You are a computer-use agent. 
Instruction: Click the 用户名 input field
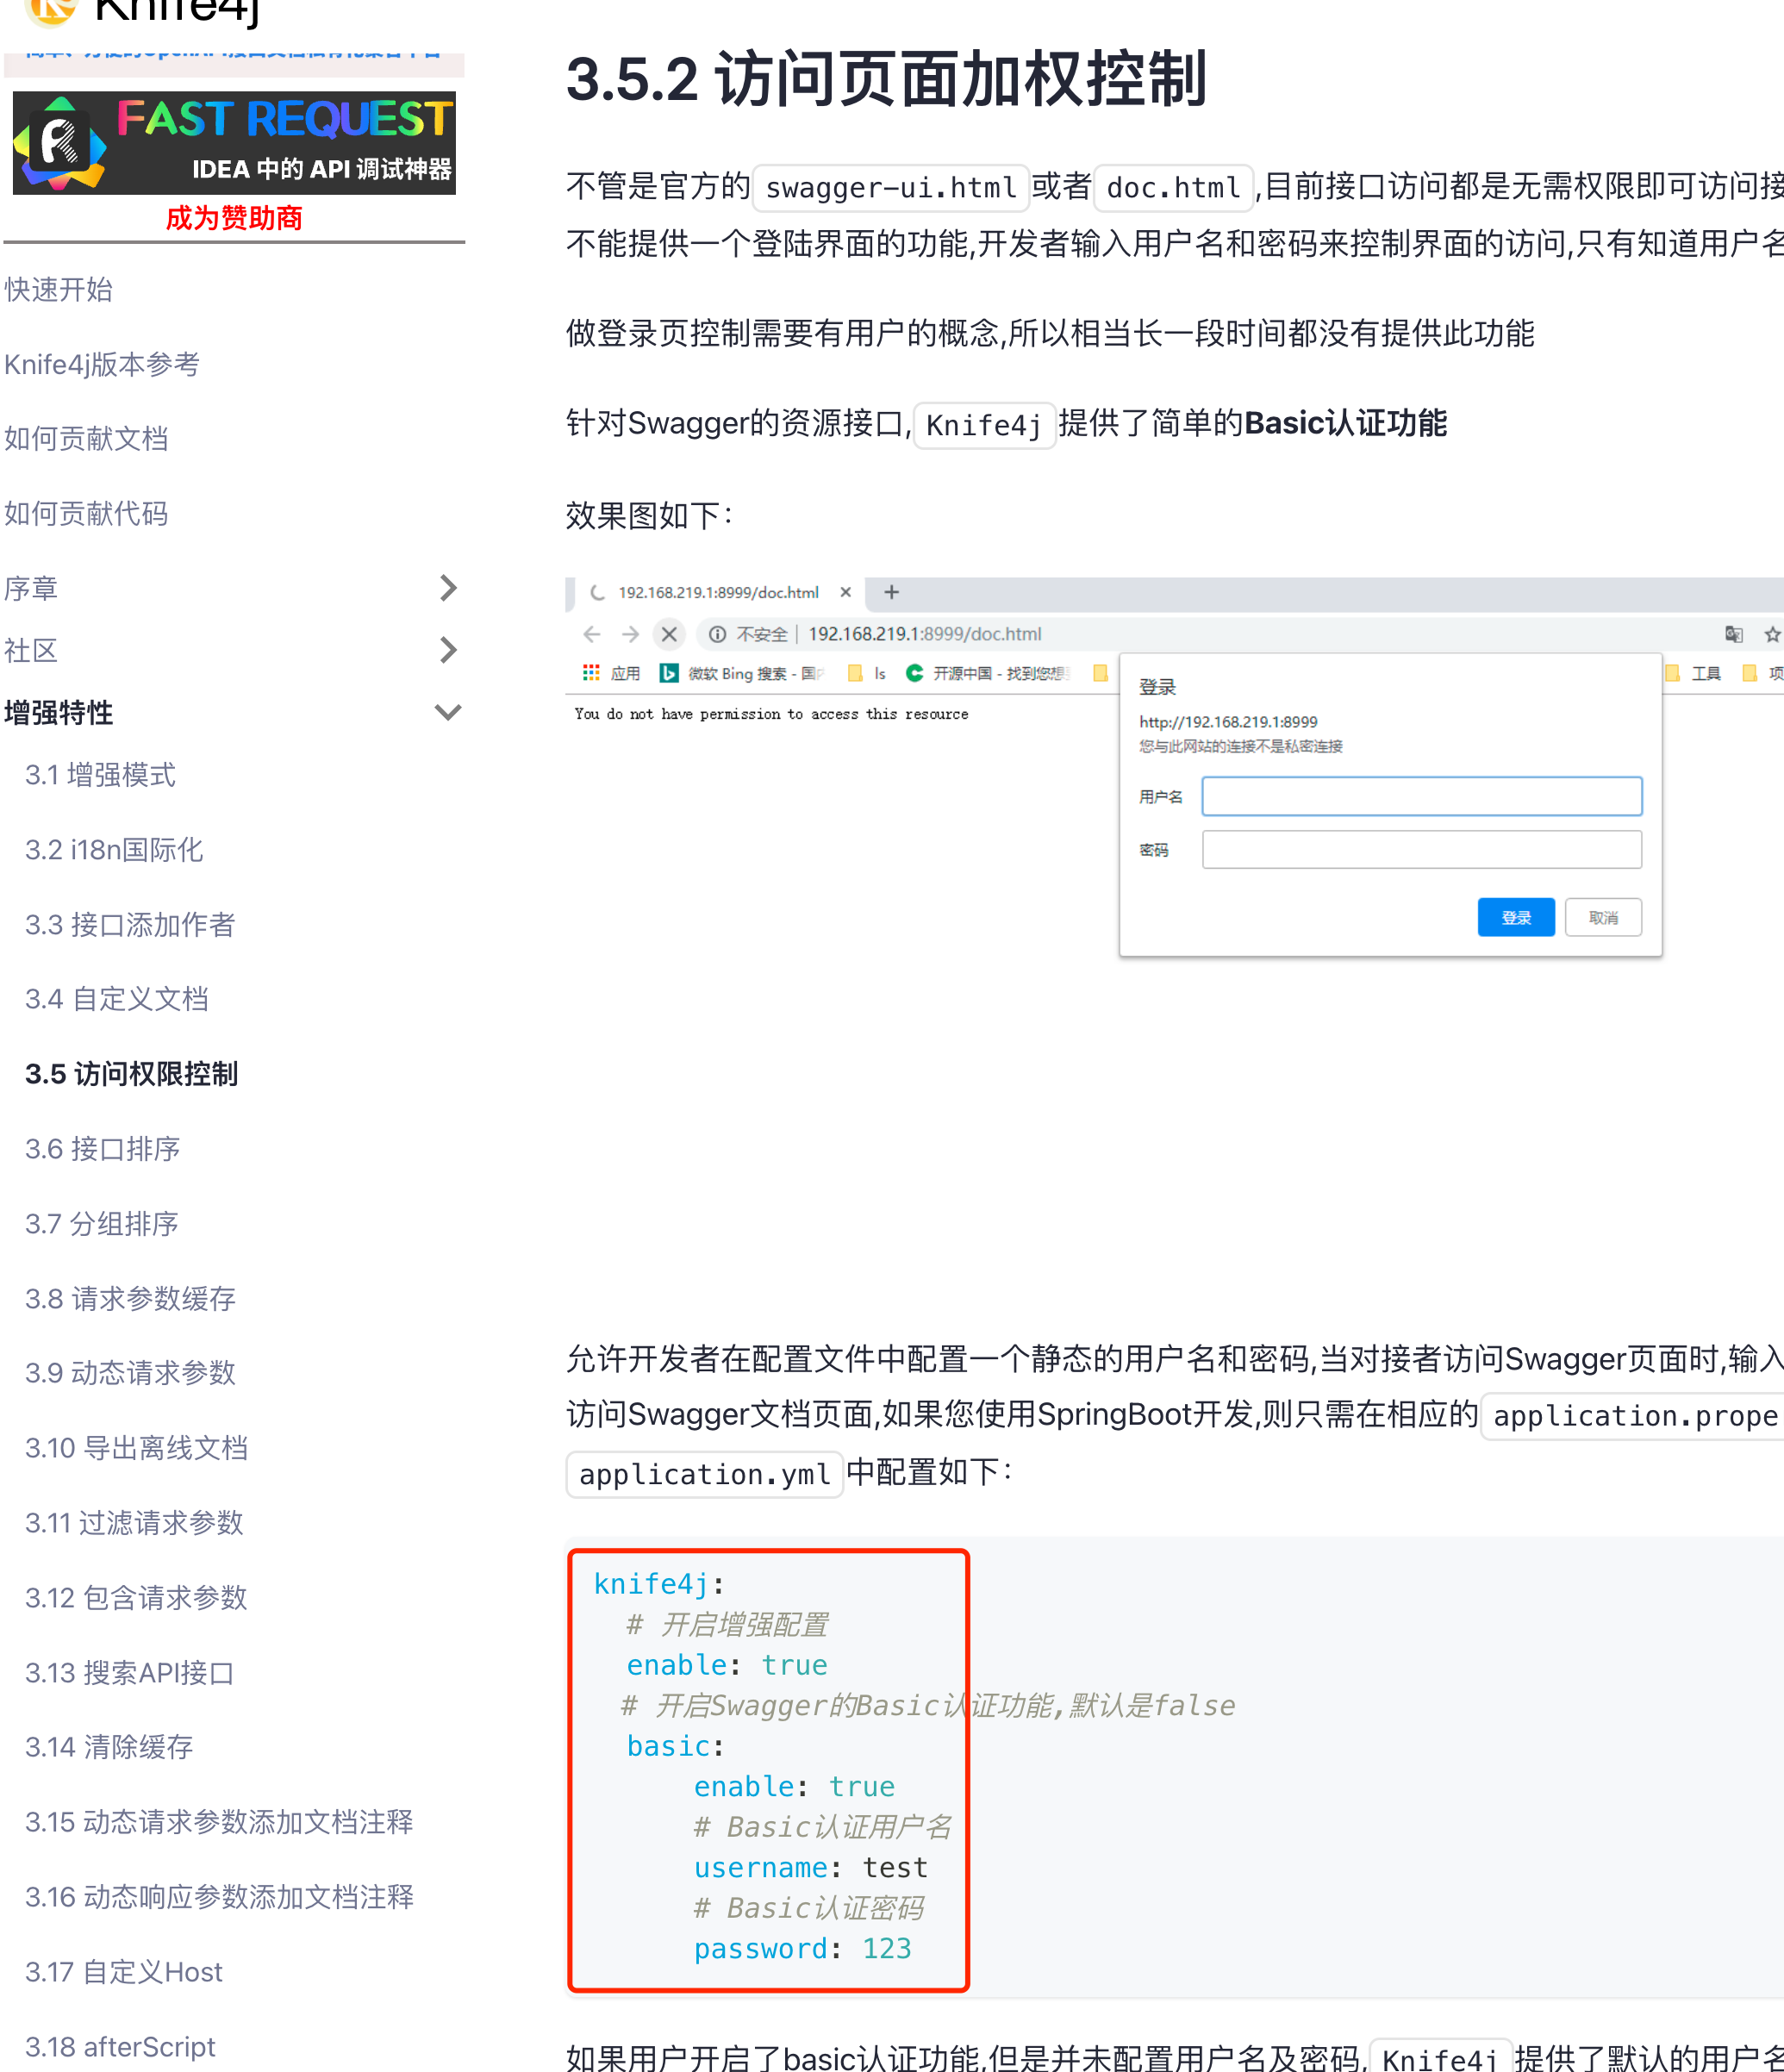[x=1421, y=796]
